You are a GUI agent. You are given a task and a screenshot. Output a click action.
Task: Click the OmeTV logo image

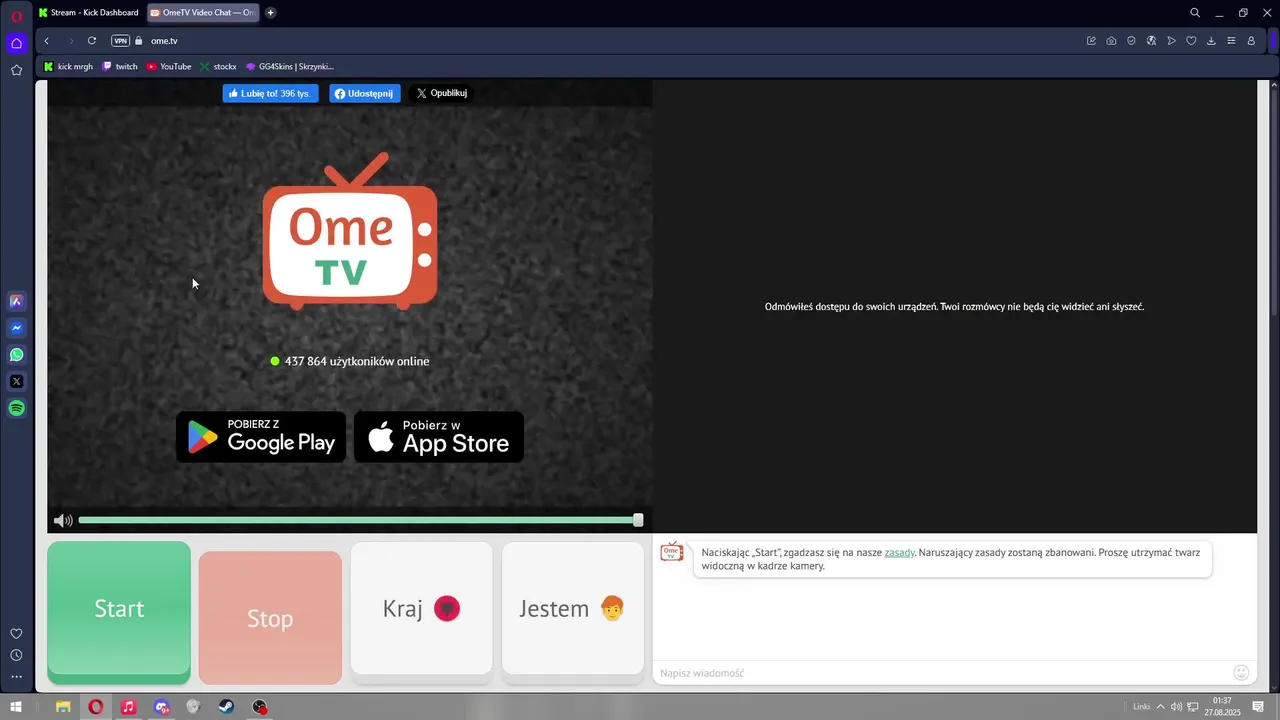click(350, 232)
